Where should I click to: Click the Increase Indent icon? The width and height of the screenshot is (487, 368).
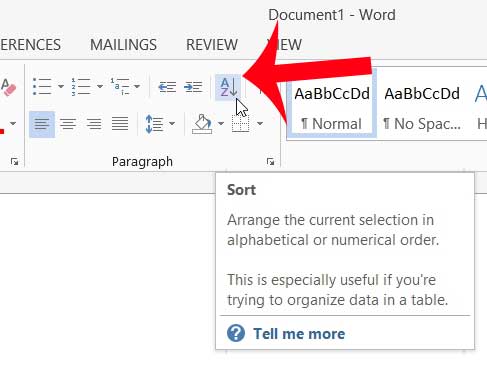click(193, 87)
